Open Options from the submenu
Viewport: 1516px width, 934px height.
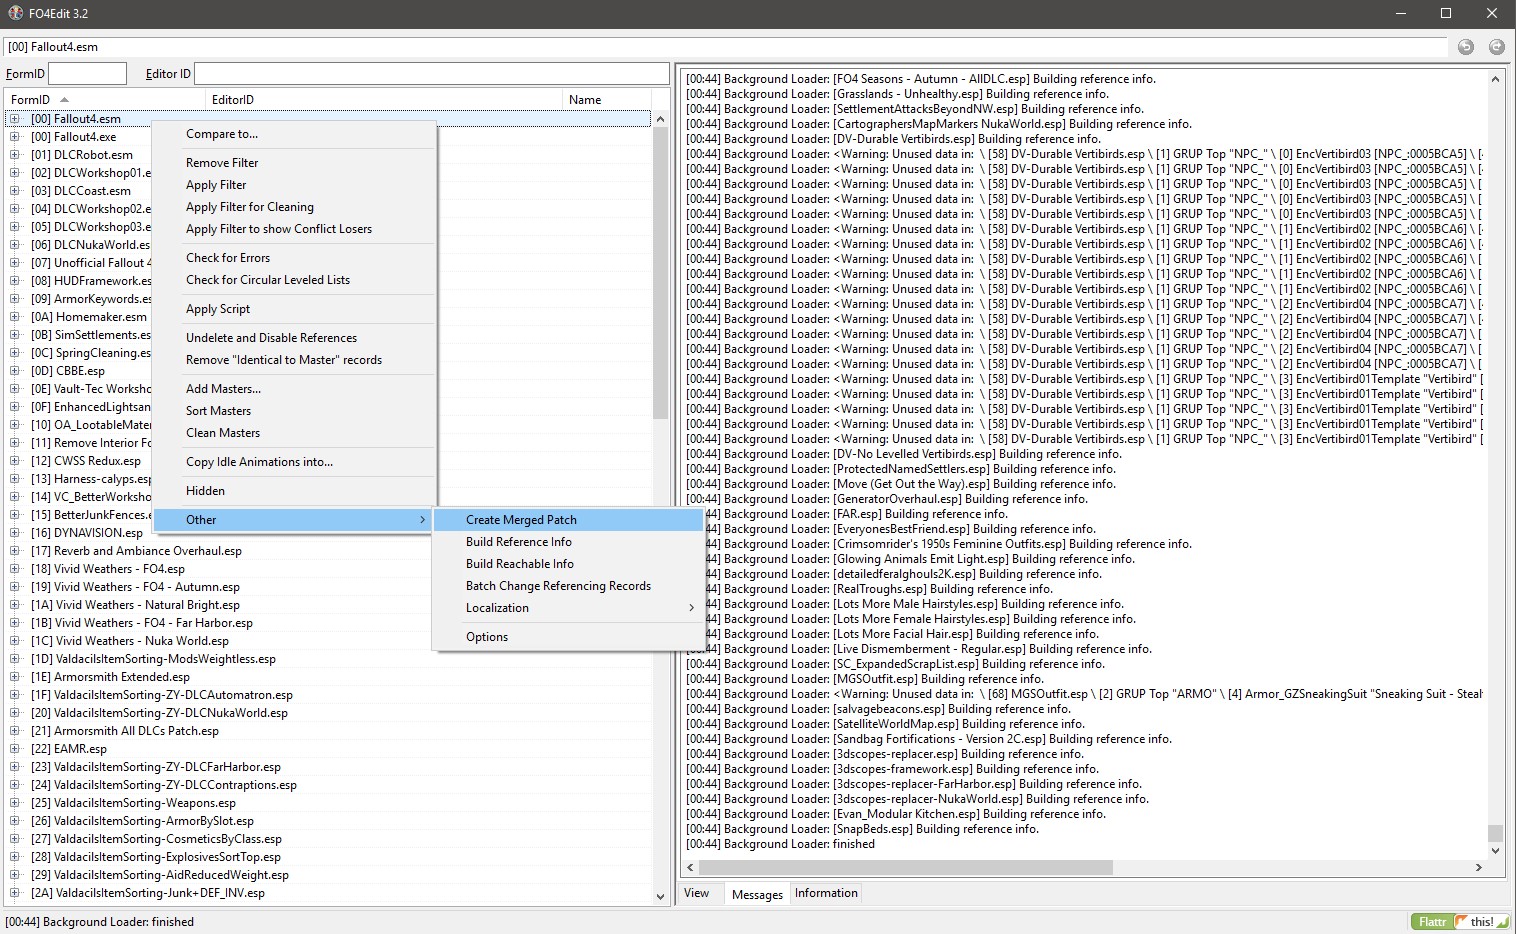click(x=568, y=637)
